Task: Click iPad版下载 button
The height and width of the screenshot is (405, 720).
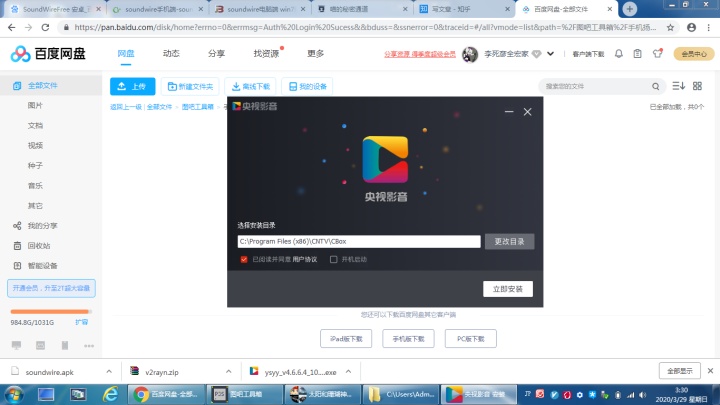Action: [346, 339]
